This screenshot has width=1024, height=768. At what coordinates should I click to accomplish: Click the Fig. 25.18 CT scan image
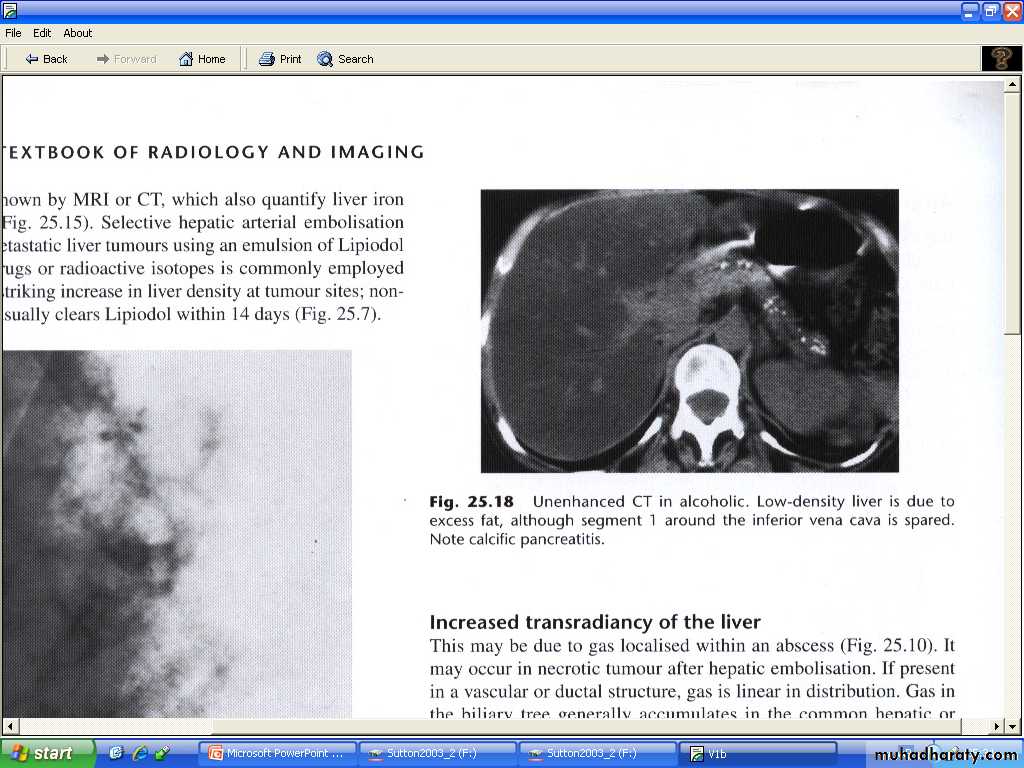click(689, 331)
